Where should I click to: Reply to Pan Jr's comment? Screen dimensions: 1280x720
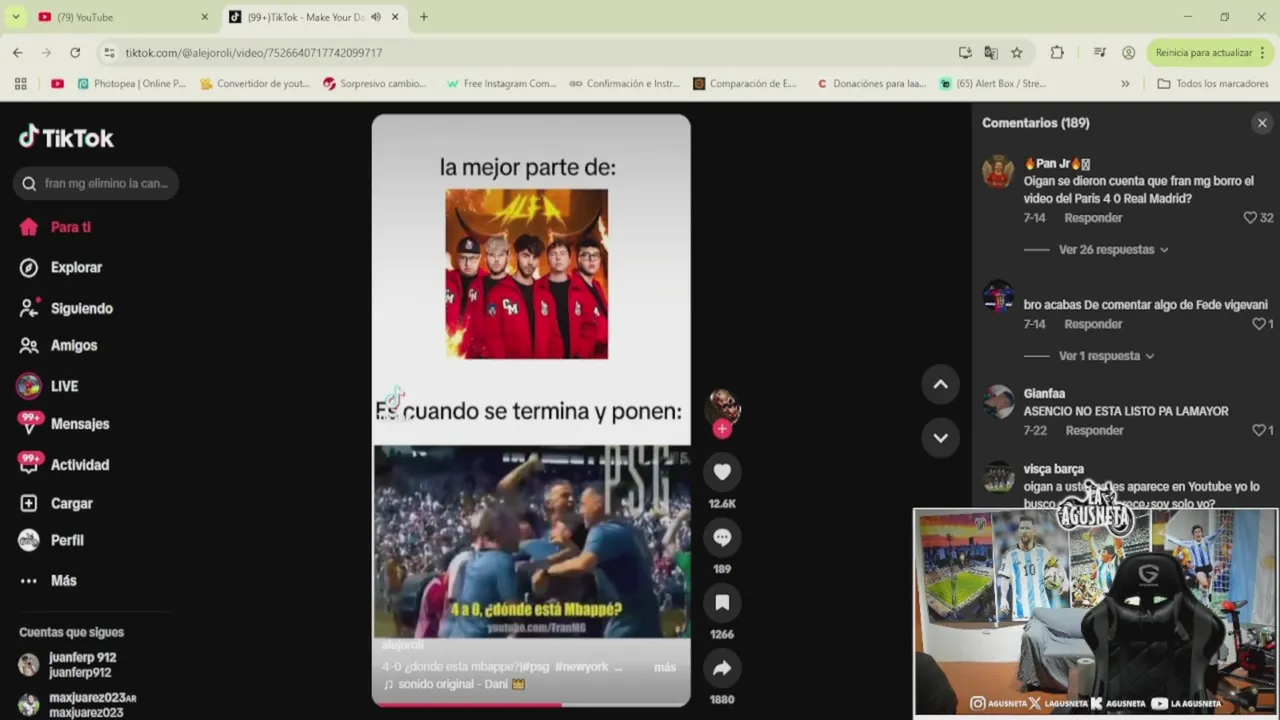click(1093, 218)
